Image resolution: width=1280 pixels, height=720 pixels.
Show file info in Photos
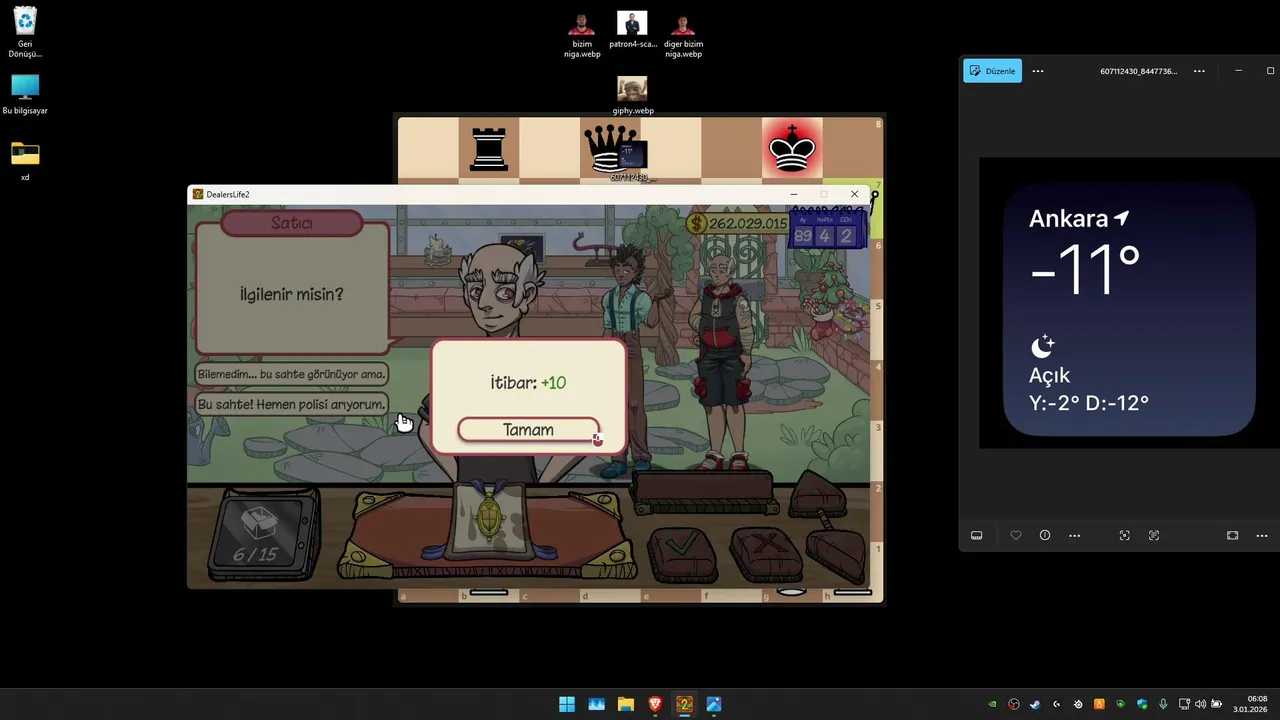click(1045, 536)
